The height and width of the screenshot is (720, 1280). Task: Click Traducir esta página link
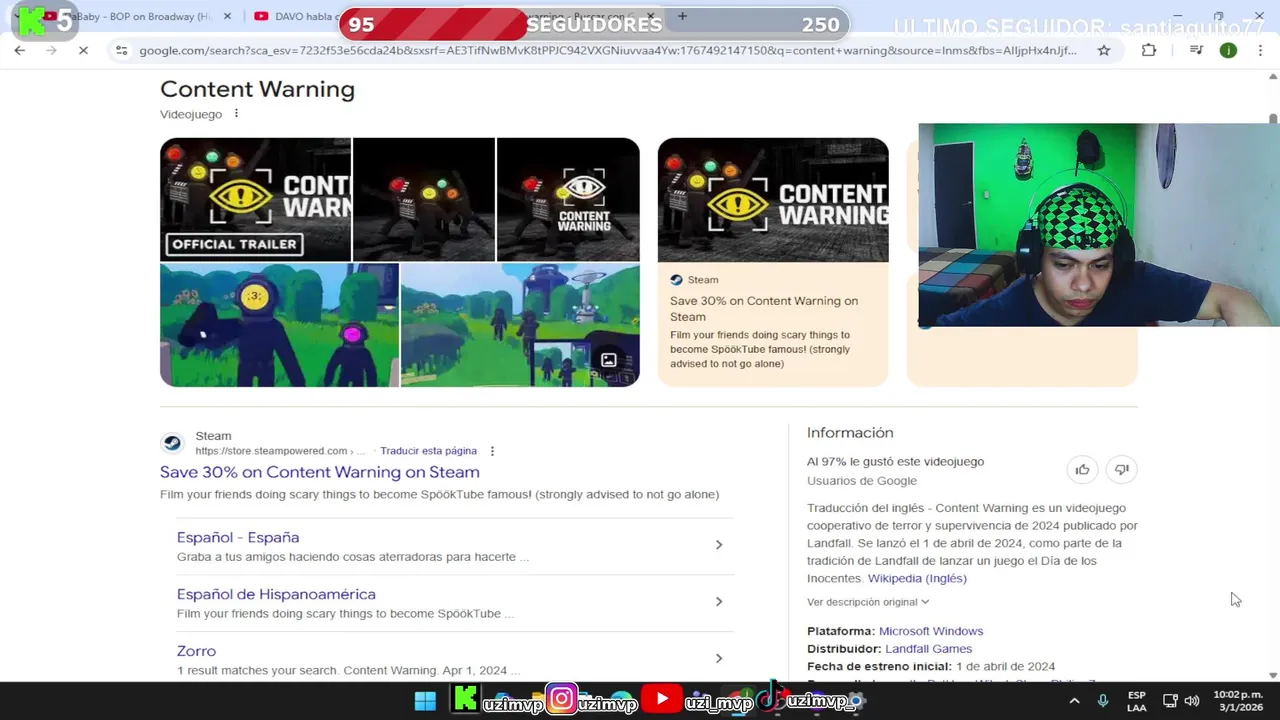click(428, 451)
